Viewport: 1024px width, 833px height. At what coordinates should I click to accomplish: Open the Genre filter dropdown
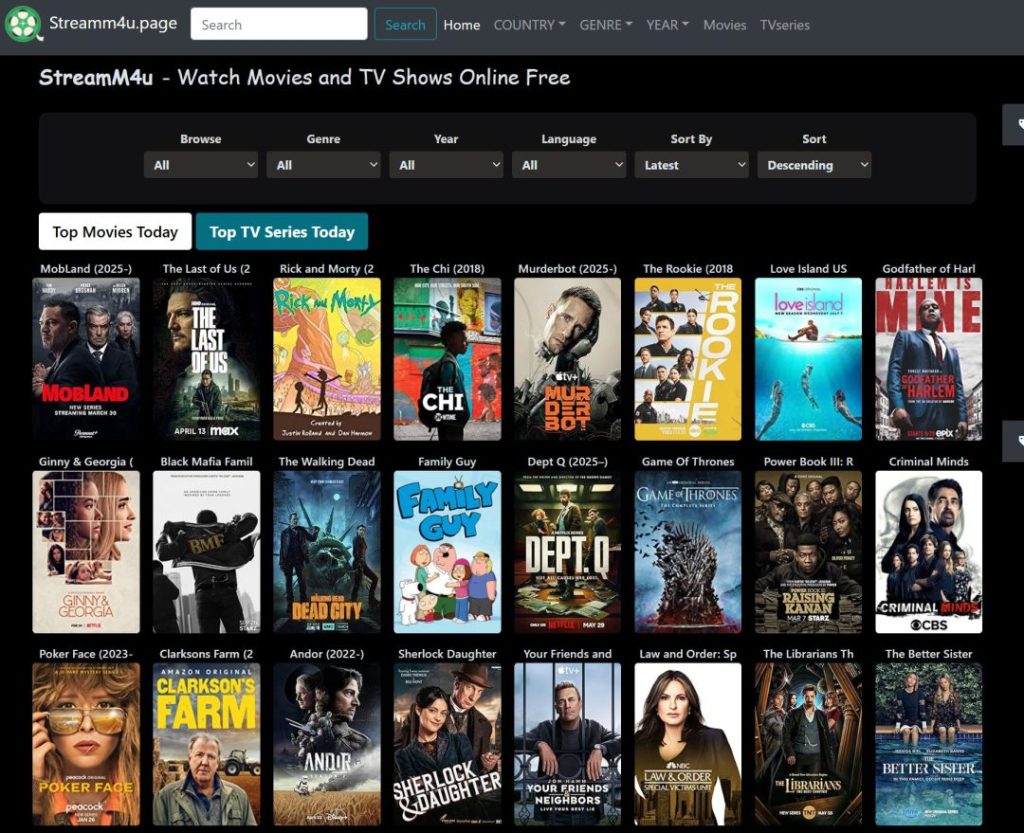tap(323, 165)
